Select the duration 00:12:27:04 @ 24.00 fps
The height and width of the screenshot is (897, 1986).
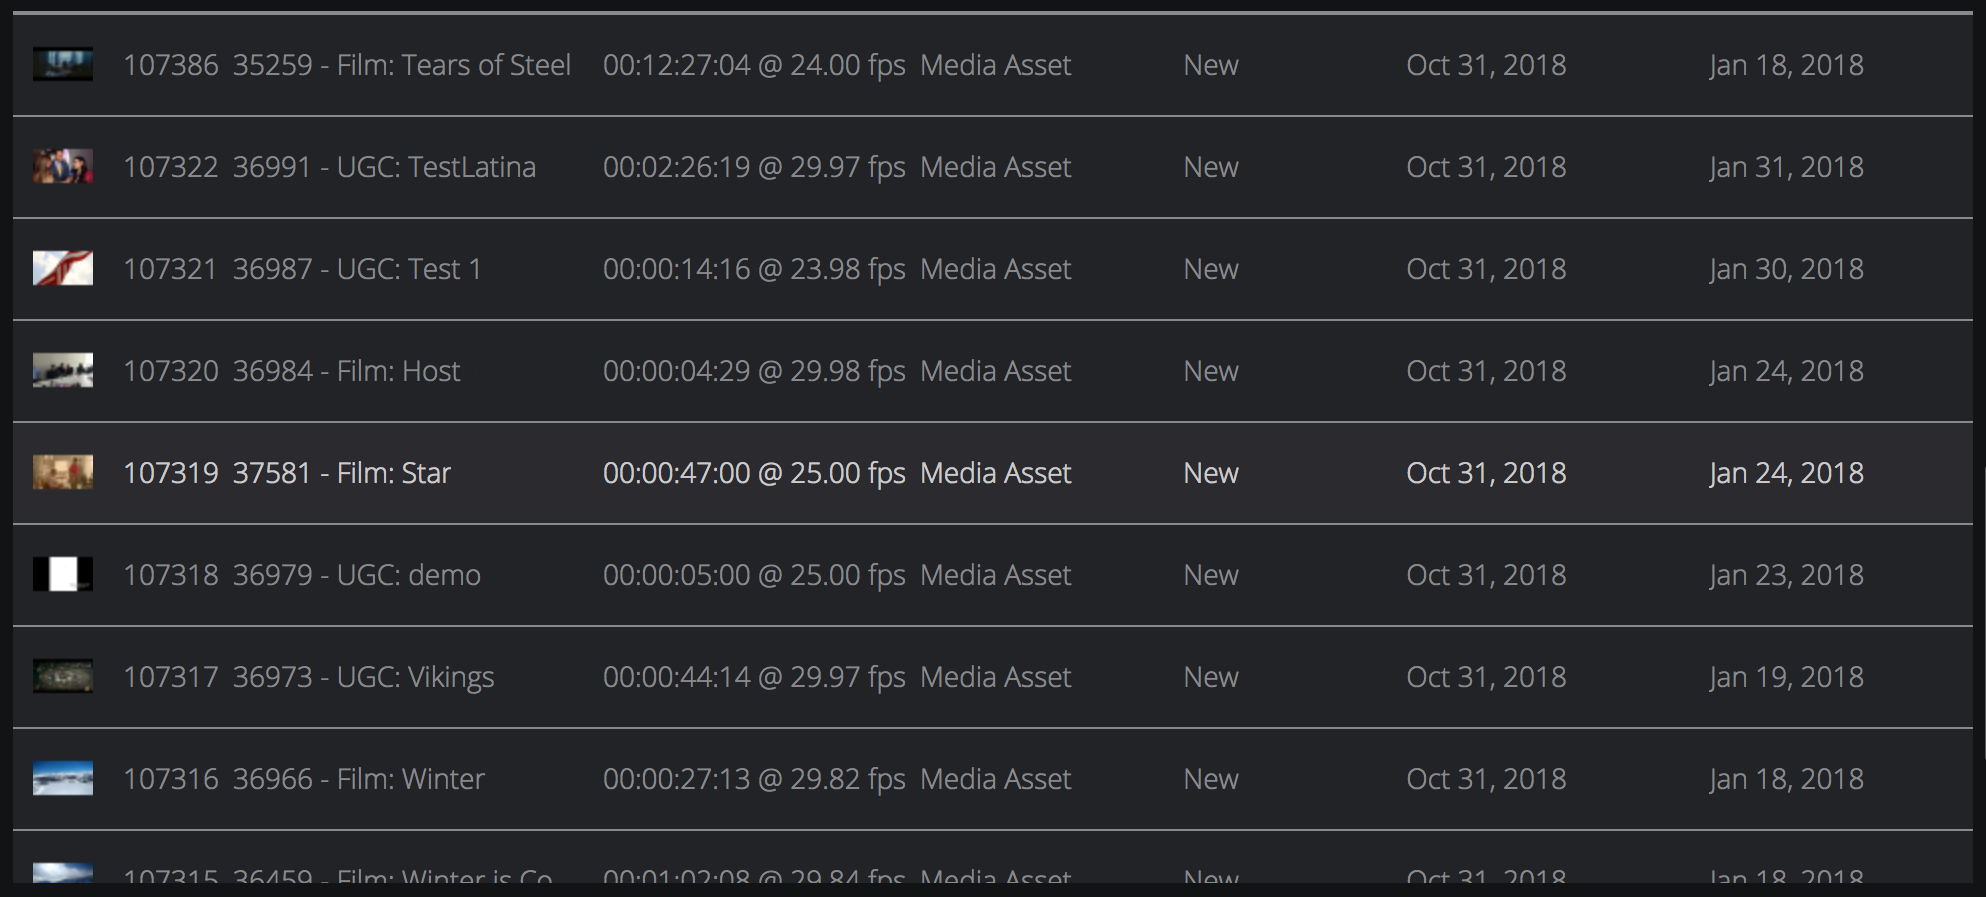754,65
